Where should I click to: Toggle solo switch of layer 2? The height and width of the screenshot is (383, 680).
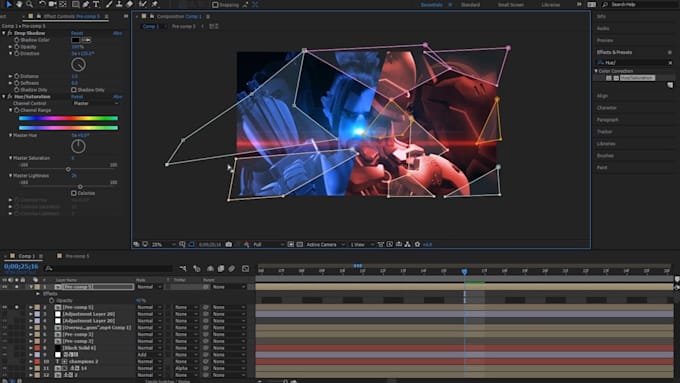pyautogui.click(x=17, y=307)
